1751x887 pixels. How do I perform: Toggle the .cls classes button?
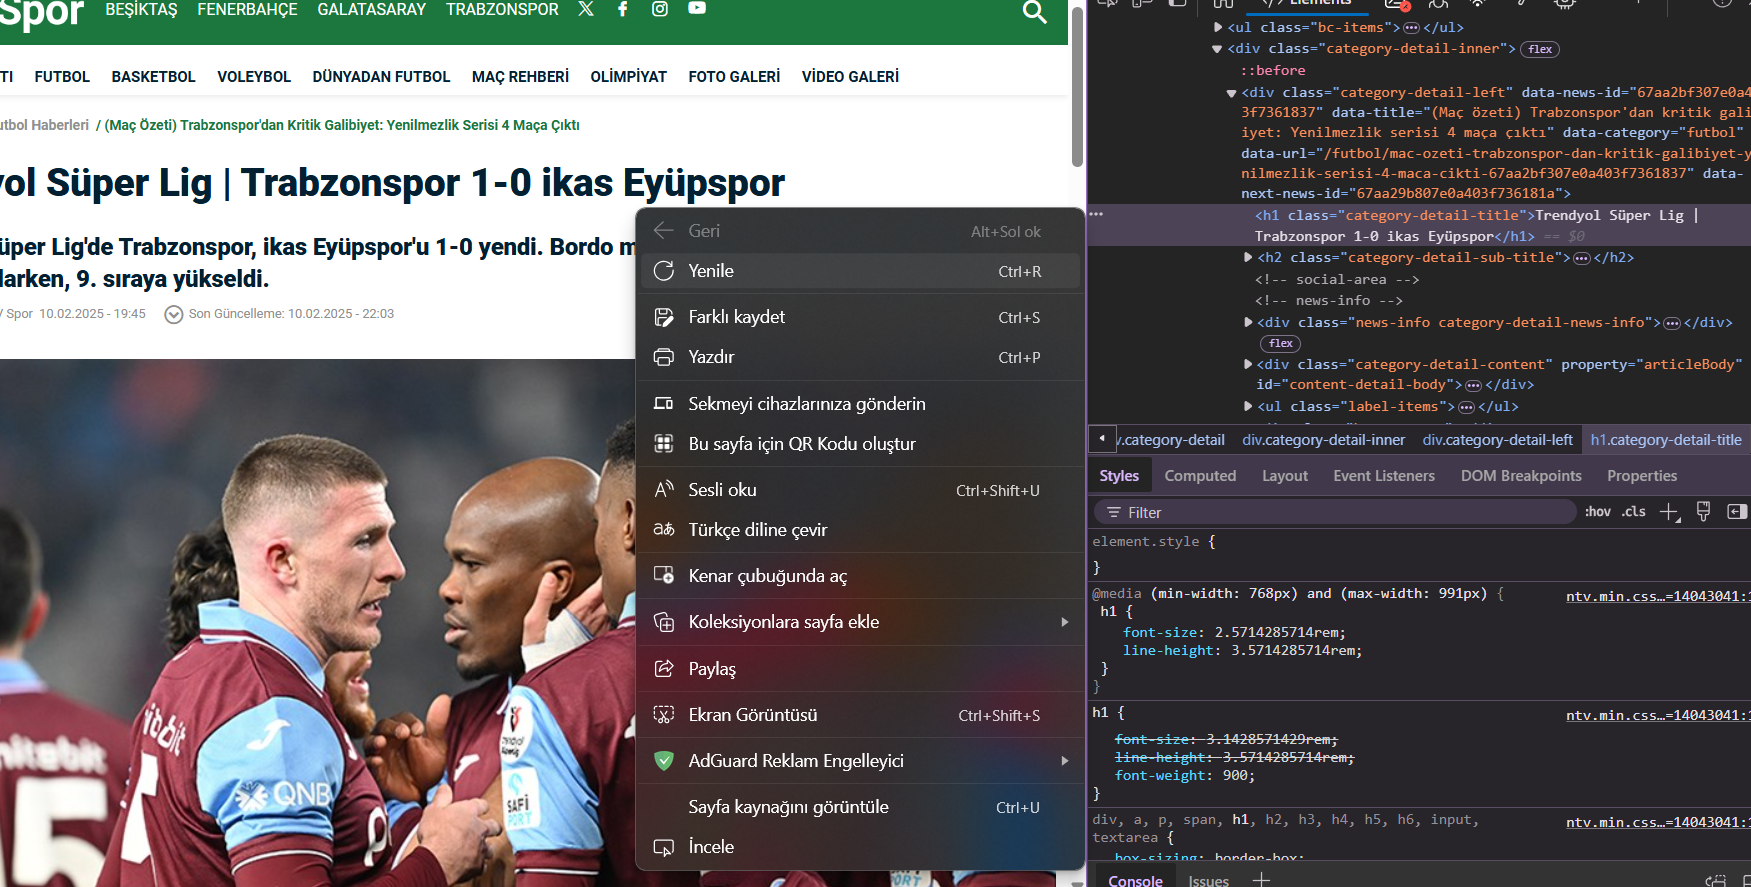pyautogui.click(x=1634, y=512)
